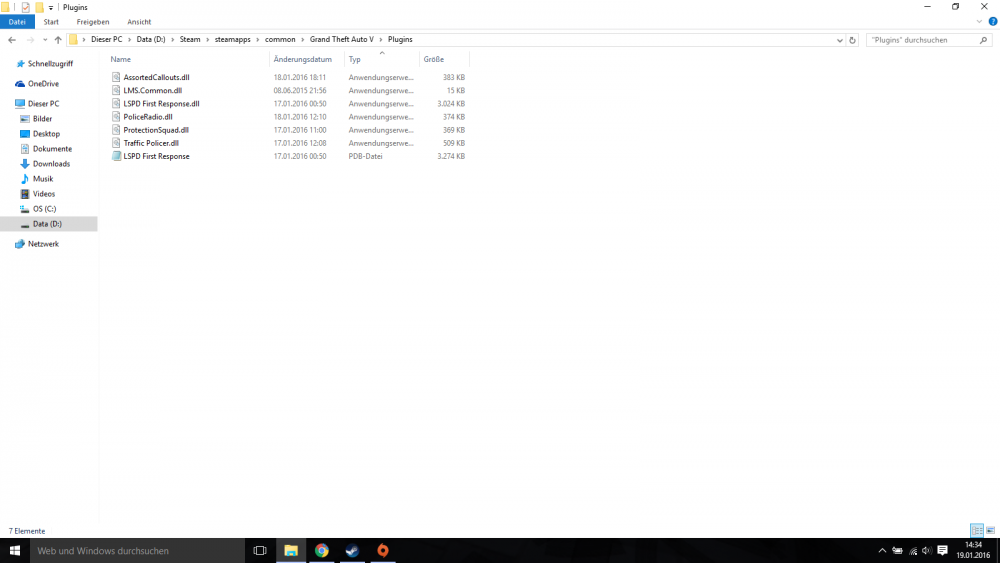The image size is (1000, 563).
Task: Open Videos folder in sidebar
Action: pos(43,194)
